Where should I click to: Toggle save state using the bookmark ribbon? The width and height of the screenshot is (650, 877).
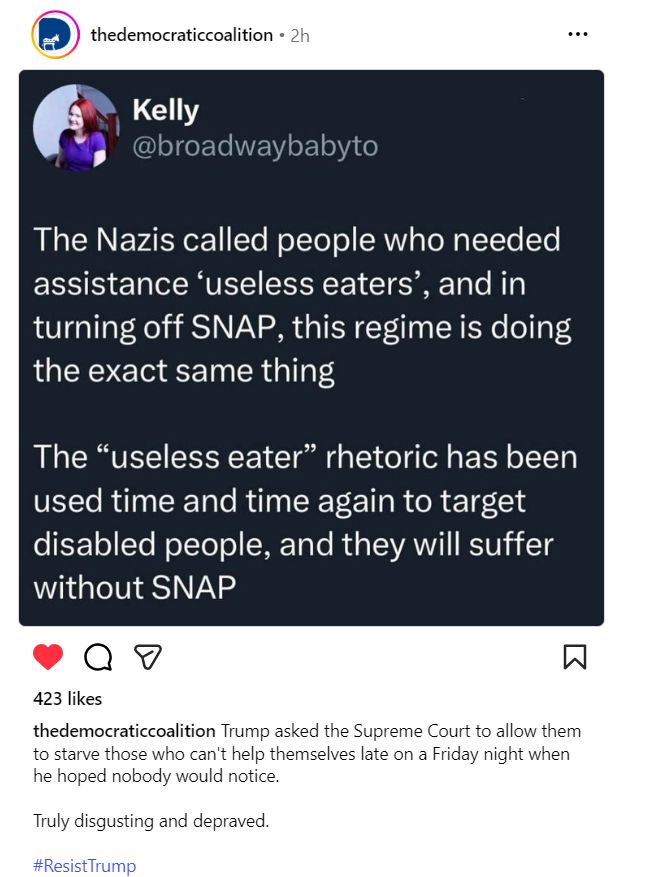(x=575, y=656)
